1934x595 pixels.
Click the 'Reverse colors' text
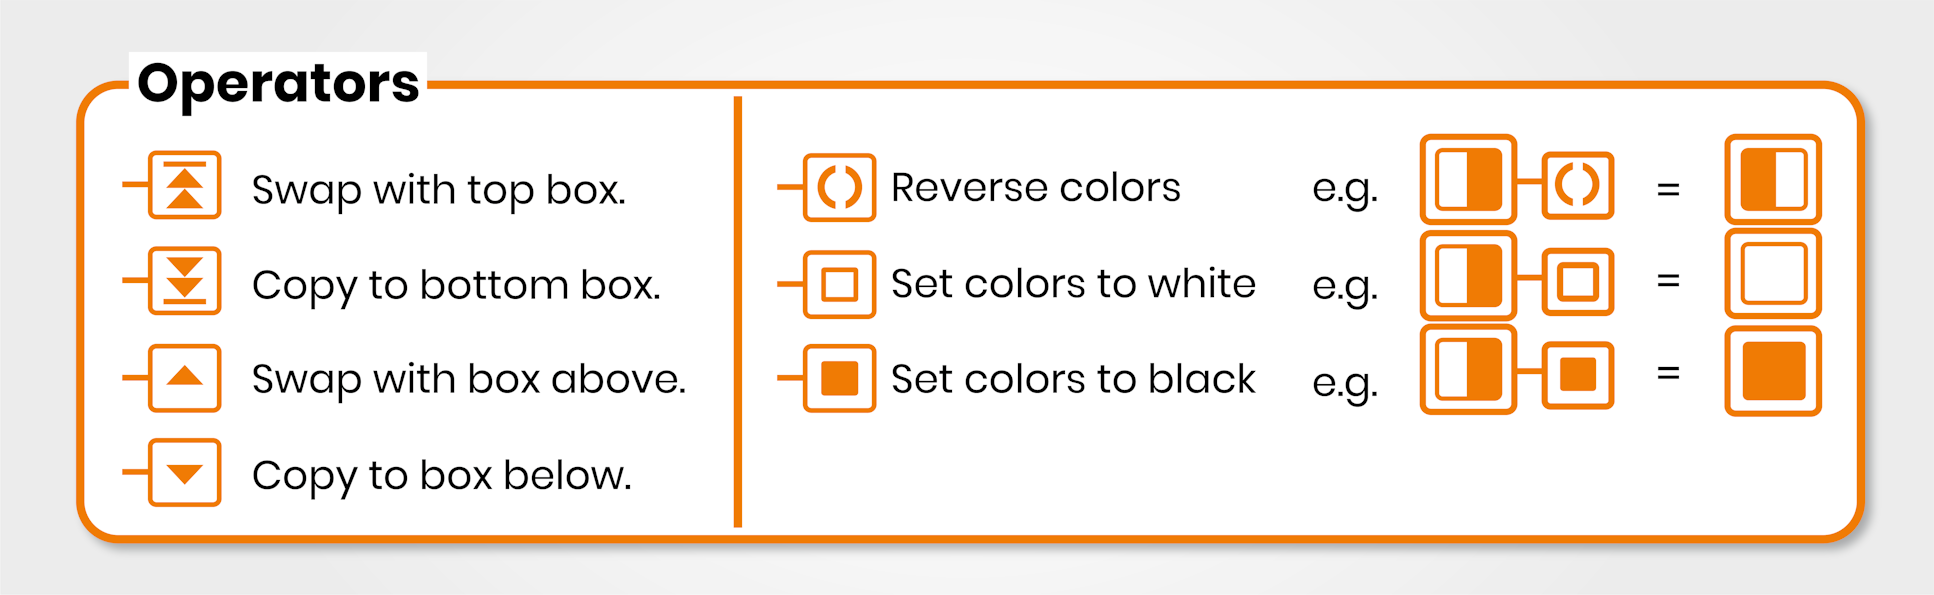click(1036, 187)
